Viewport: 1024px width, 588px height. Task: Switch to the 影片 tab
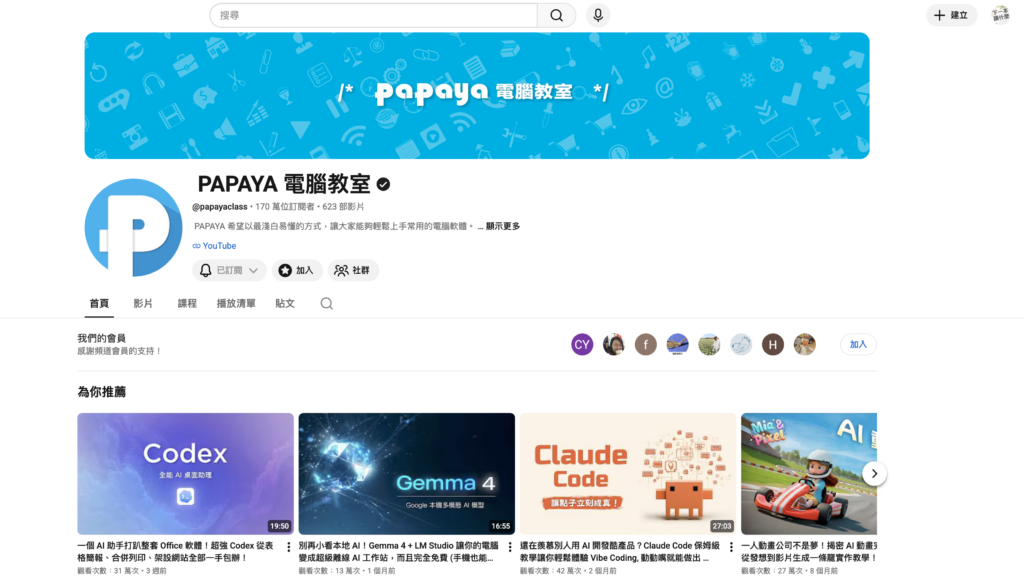pos(143,303)
